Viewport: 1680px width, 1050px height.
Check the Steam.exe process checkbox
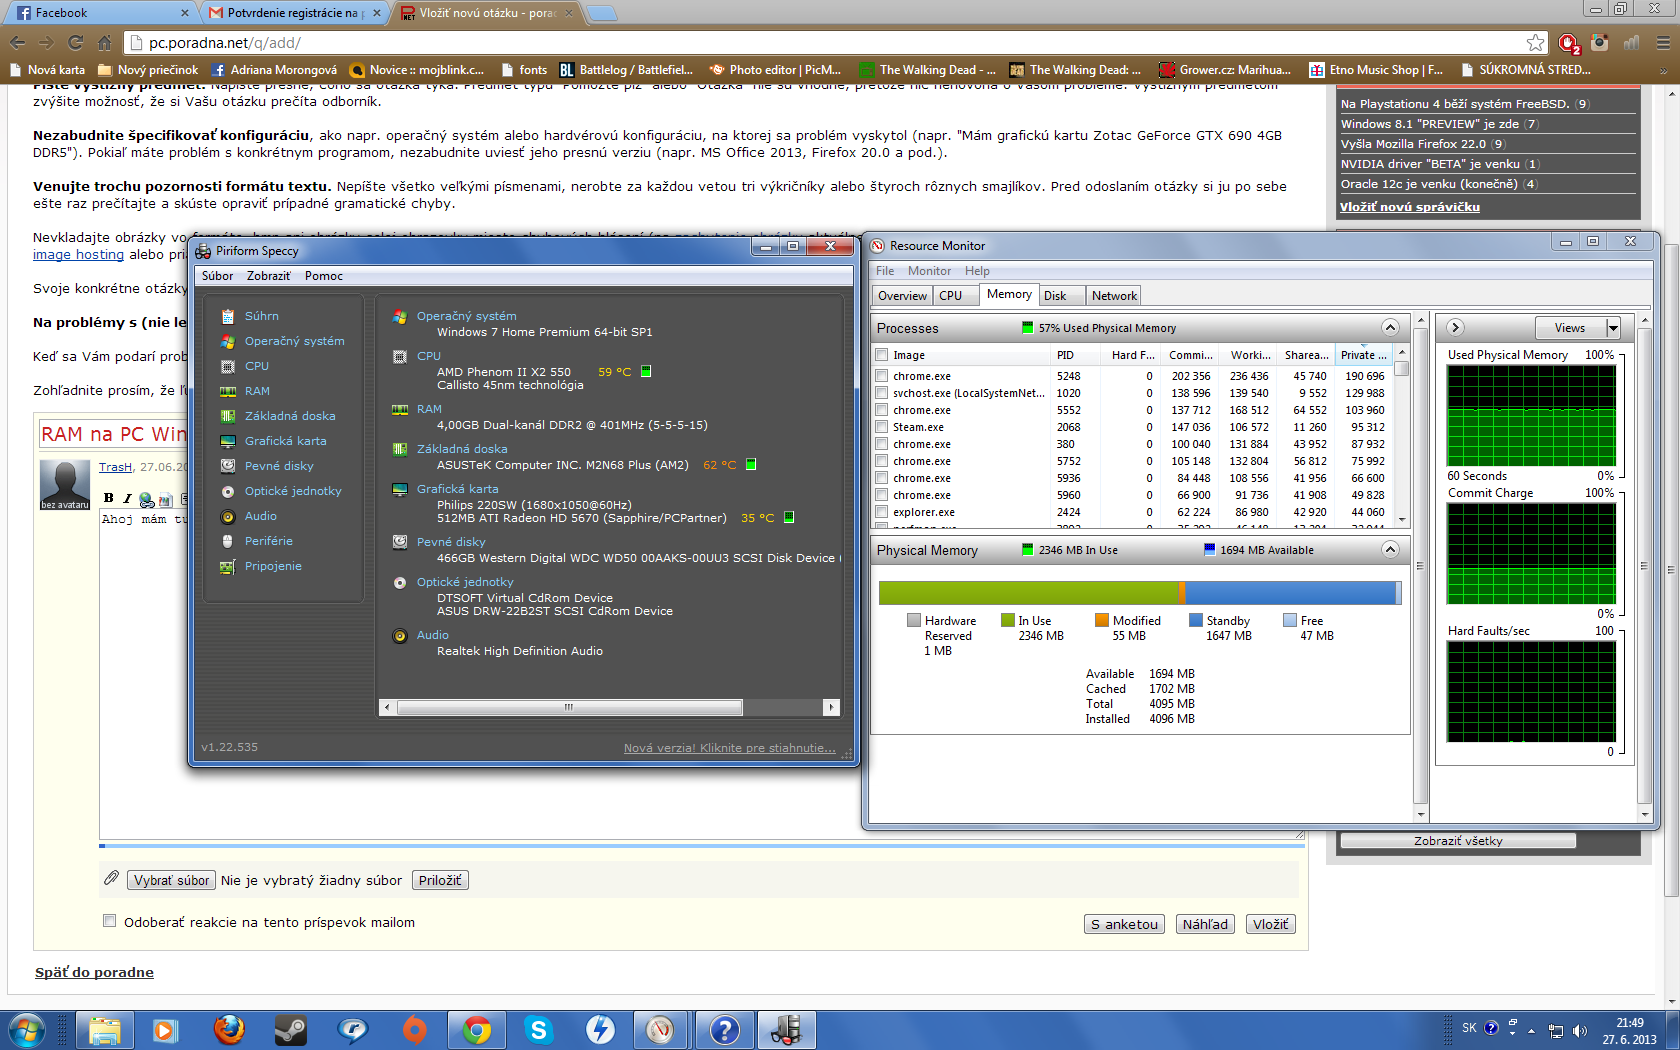tap(881, 427)
